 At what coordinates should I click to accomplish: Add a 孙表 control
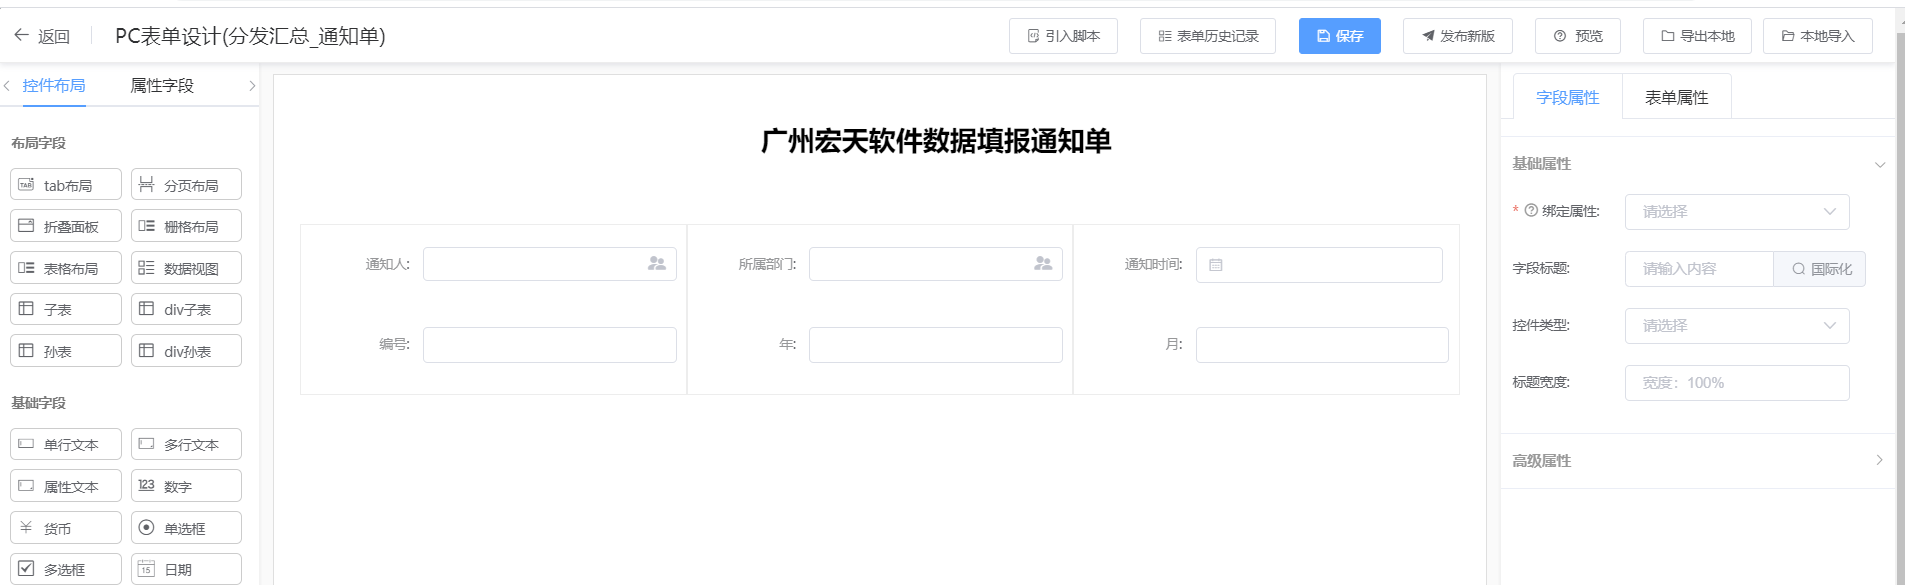(66, 351)
